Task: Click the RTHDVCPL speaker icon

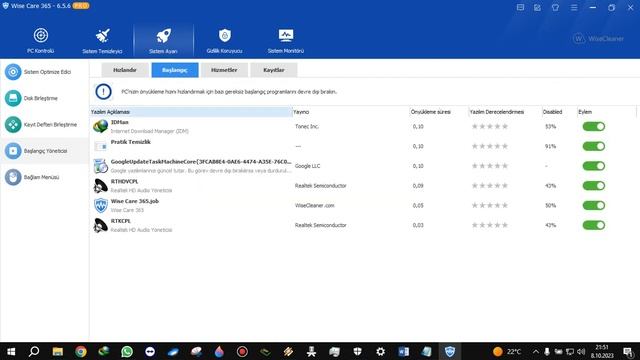Action: point(100,186)
